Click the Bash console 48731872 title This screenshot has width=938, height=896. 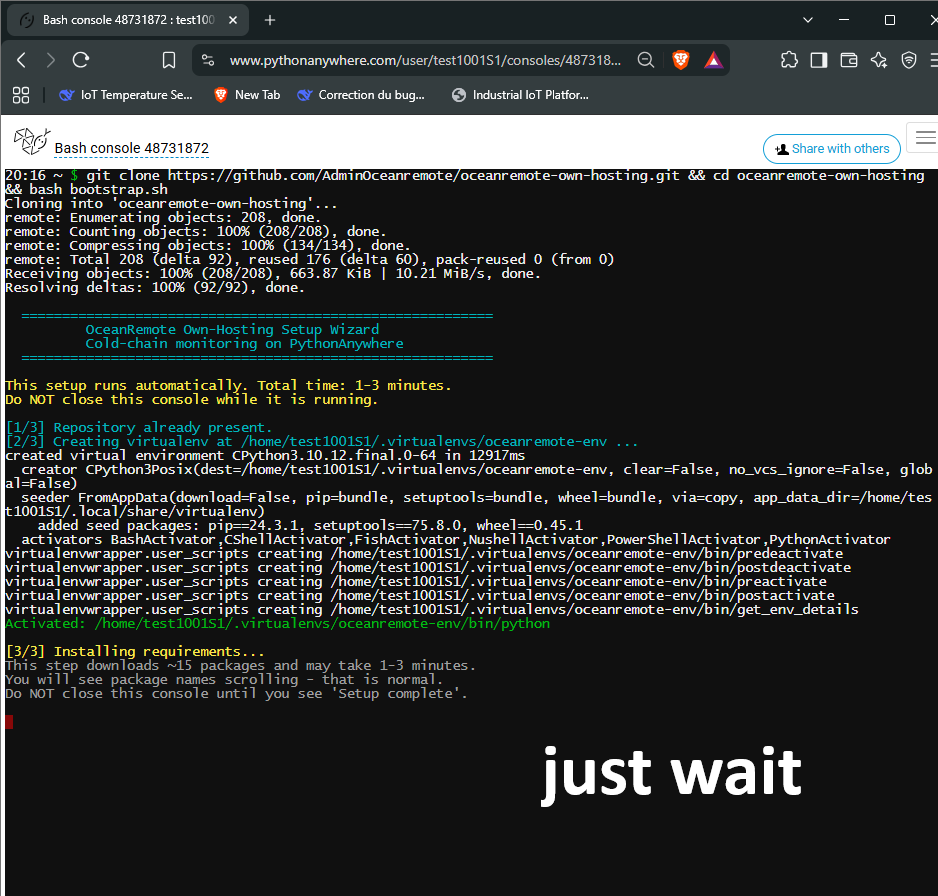132,148
